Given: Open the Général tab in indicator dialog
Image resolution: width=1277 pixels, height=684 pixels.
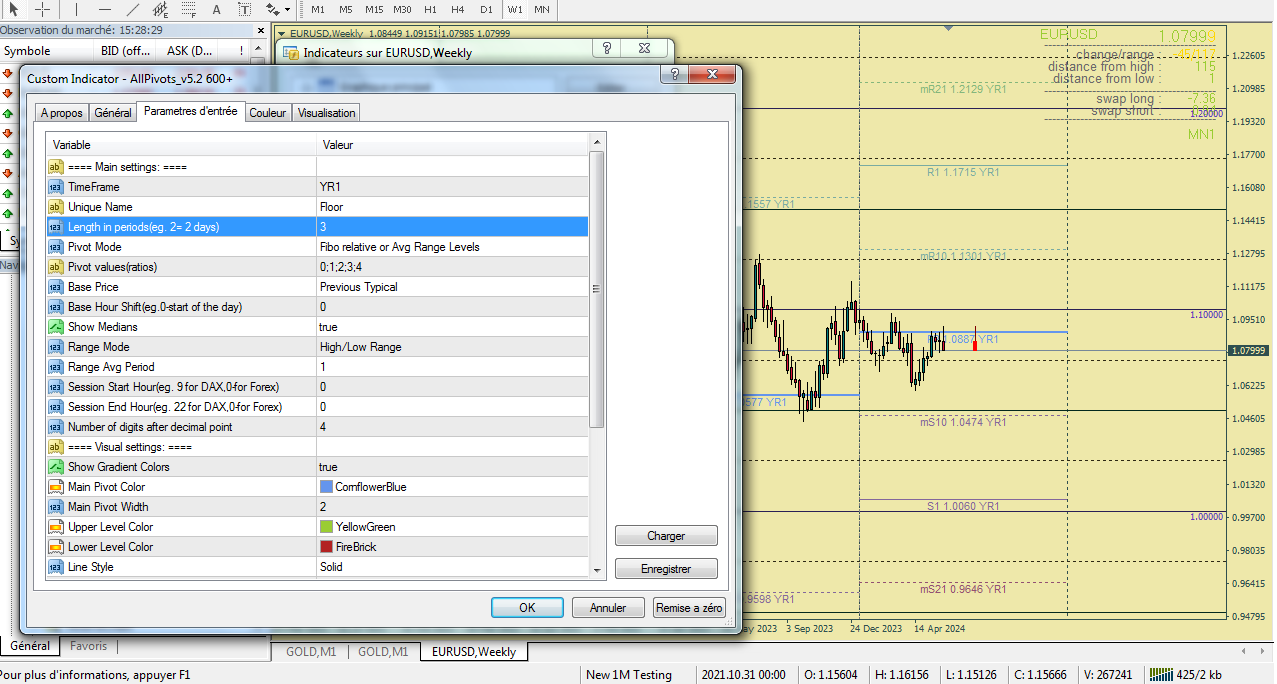Looking at the screenshot, I should tap(113, 113).
